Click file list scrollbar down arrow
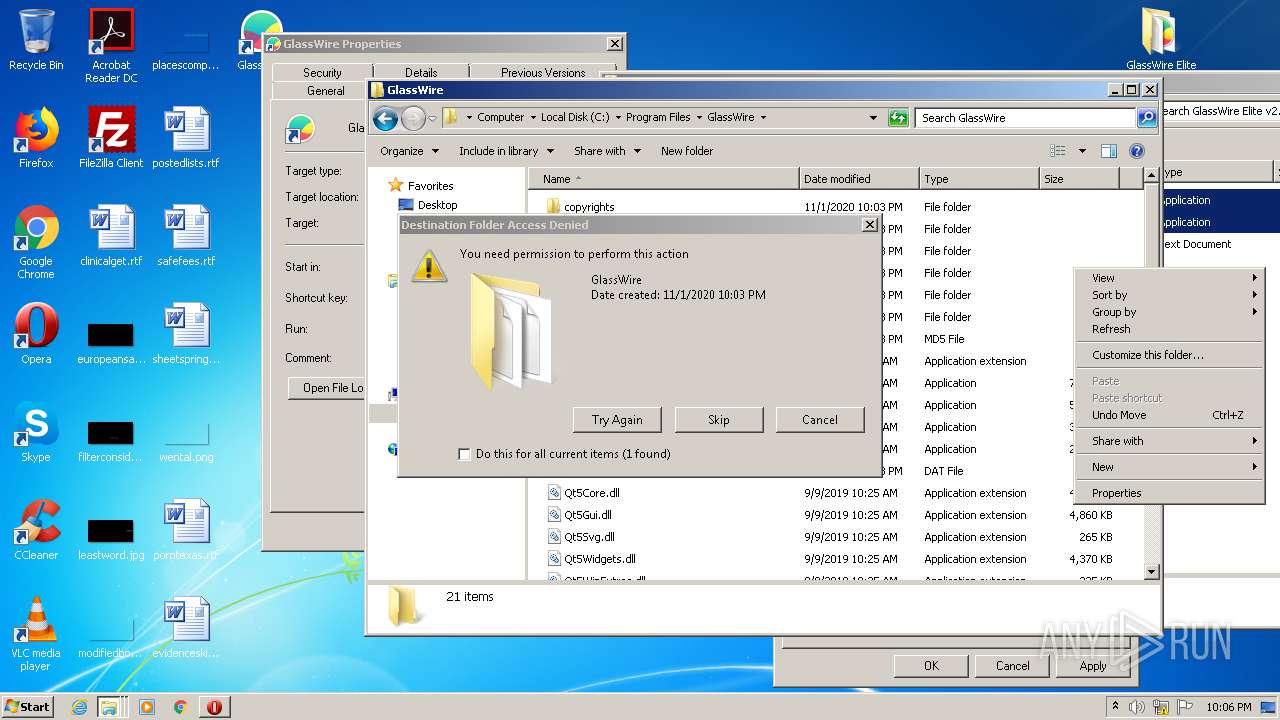The height and width of the screenshot is (720, 1280). click(1151, 572)
